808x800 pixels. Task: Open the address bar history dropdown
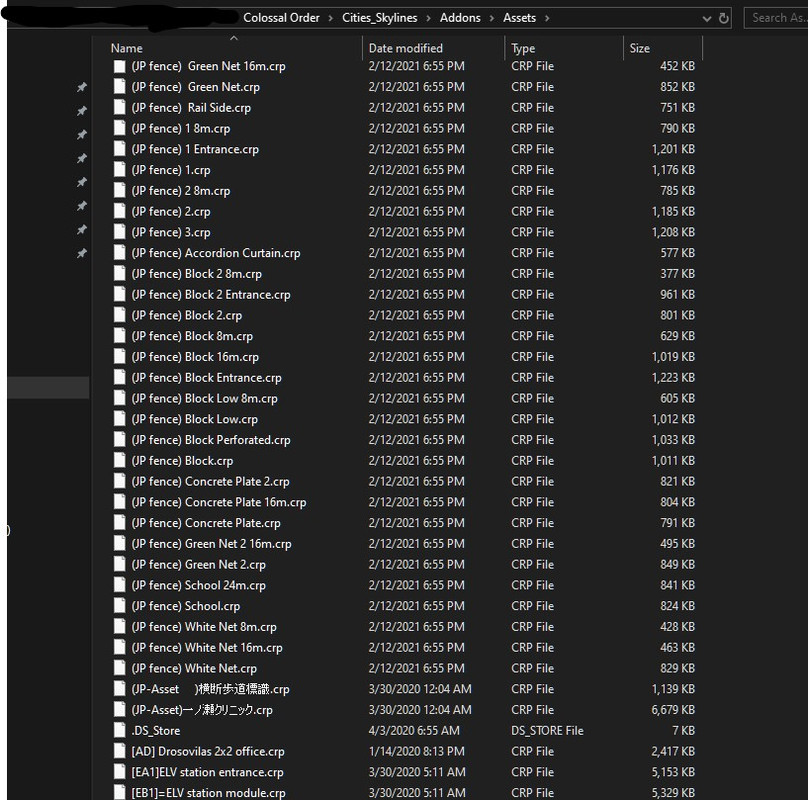click(x=706, y=19)
